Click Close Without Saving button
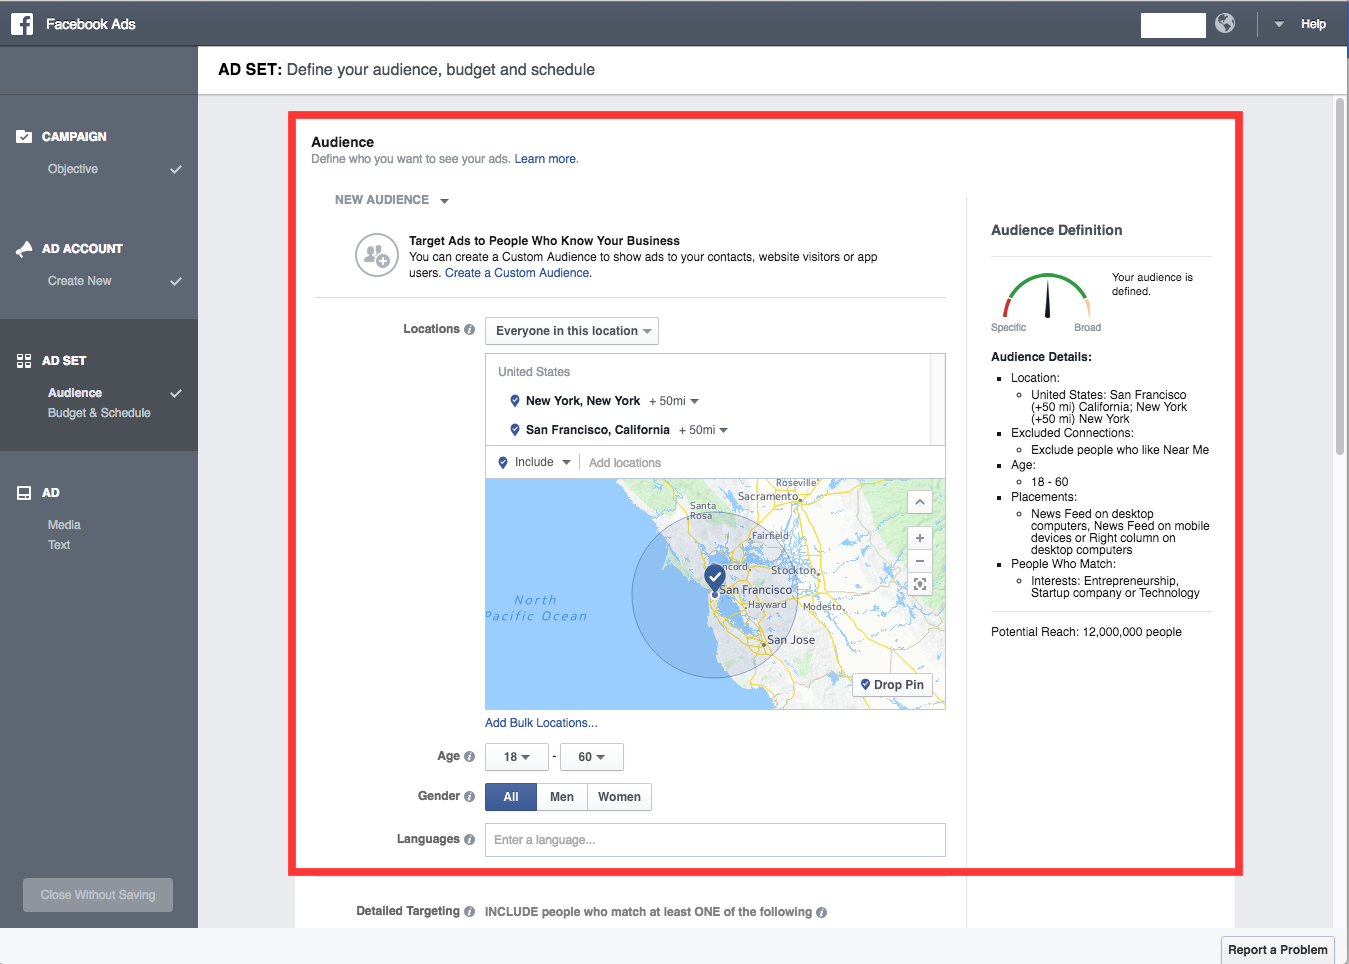Image resolution: width=1349 pixels, height=964 pixels. coord(98,895)
